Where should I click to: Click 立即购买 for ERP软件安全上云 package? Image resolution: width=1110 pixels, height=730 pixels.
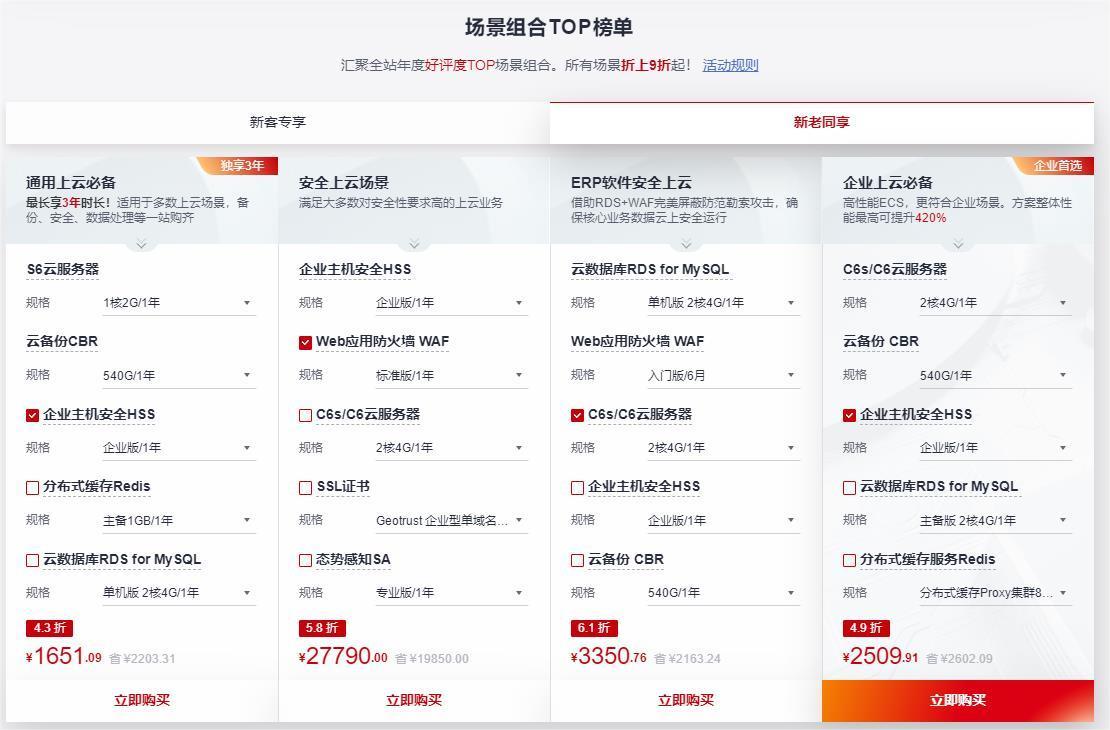coord(686,700)
